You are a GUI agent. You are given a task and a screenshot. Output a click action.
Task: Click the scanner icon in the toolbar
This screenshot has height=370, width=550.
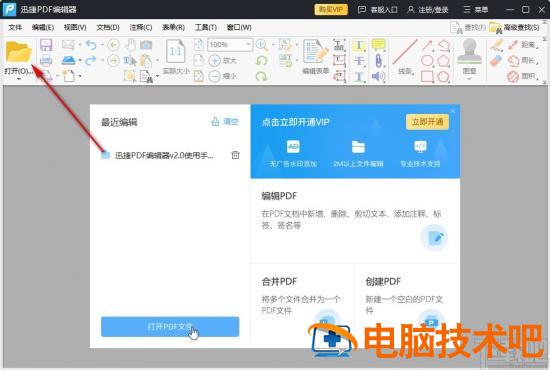[69, 60]
